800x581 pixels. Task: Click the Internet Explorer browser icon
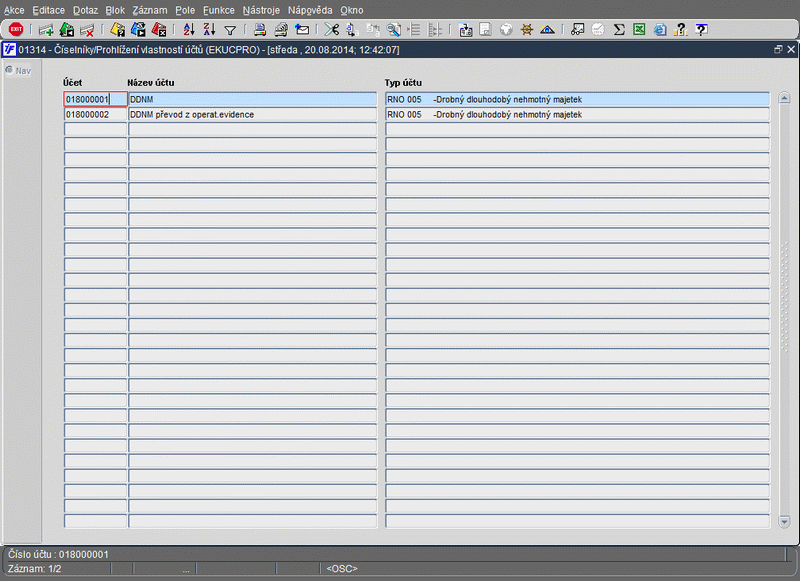660,30
